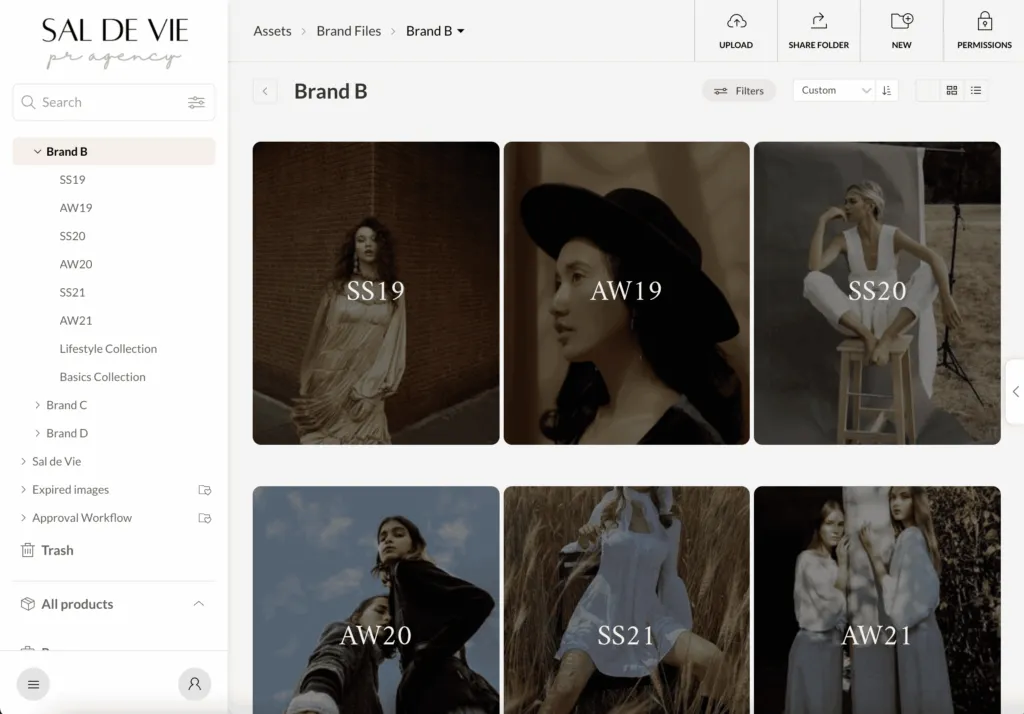This screenshot has width=1024, height=714.
Task: Select Lifestyle Collection in the sidebar
Action: click(108, 349)
